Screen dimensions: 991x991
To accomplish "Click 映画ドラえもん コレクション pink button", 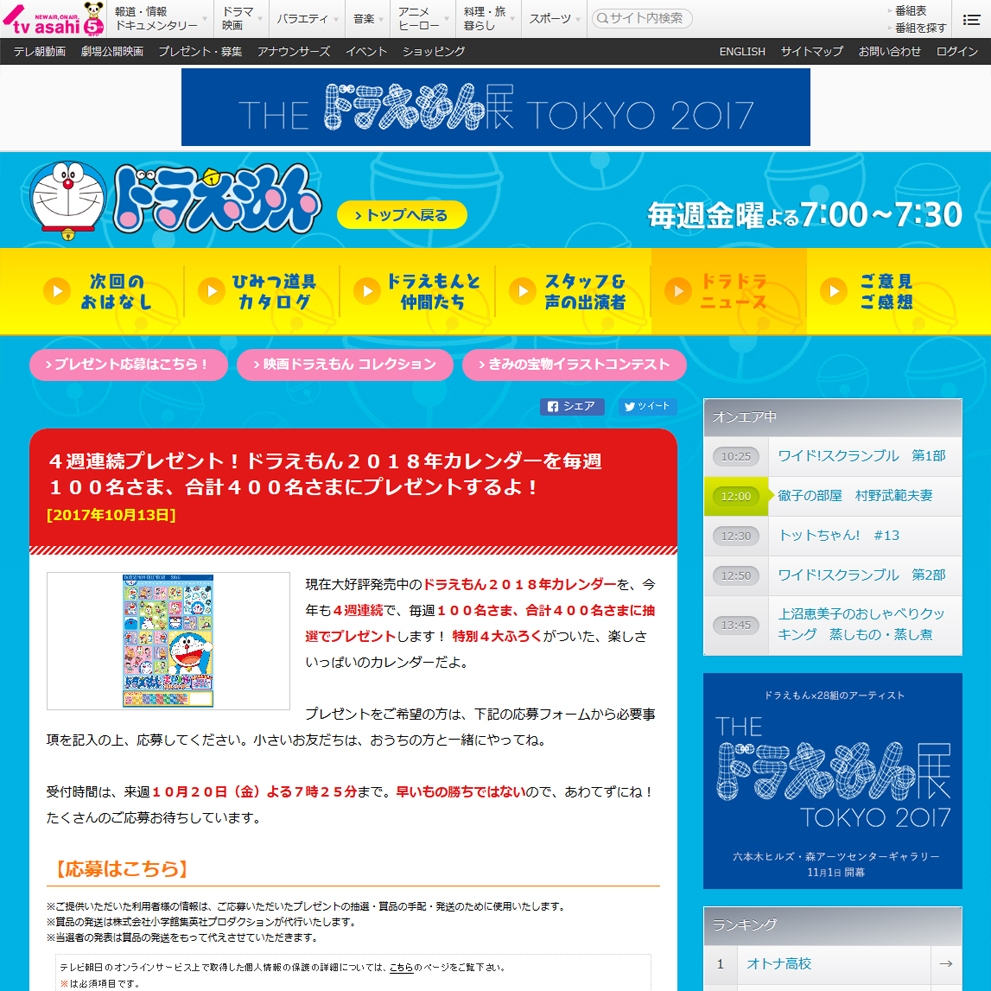I will pos(345,365).
